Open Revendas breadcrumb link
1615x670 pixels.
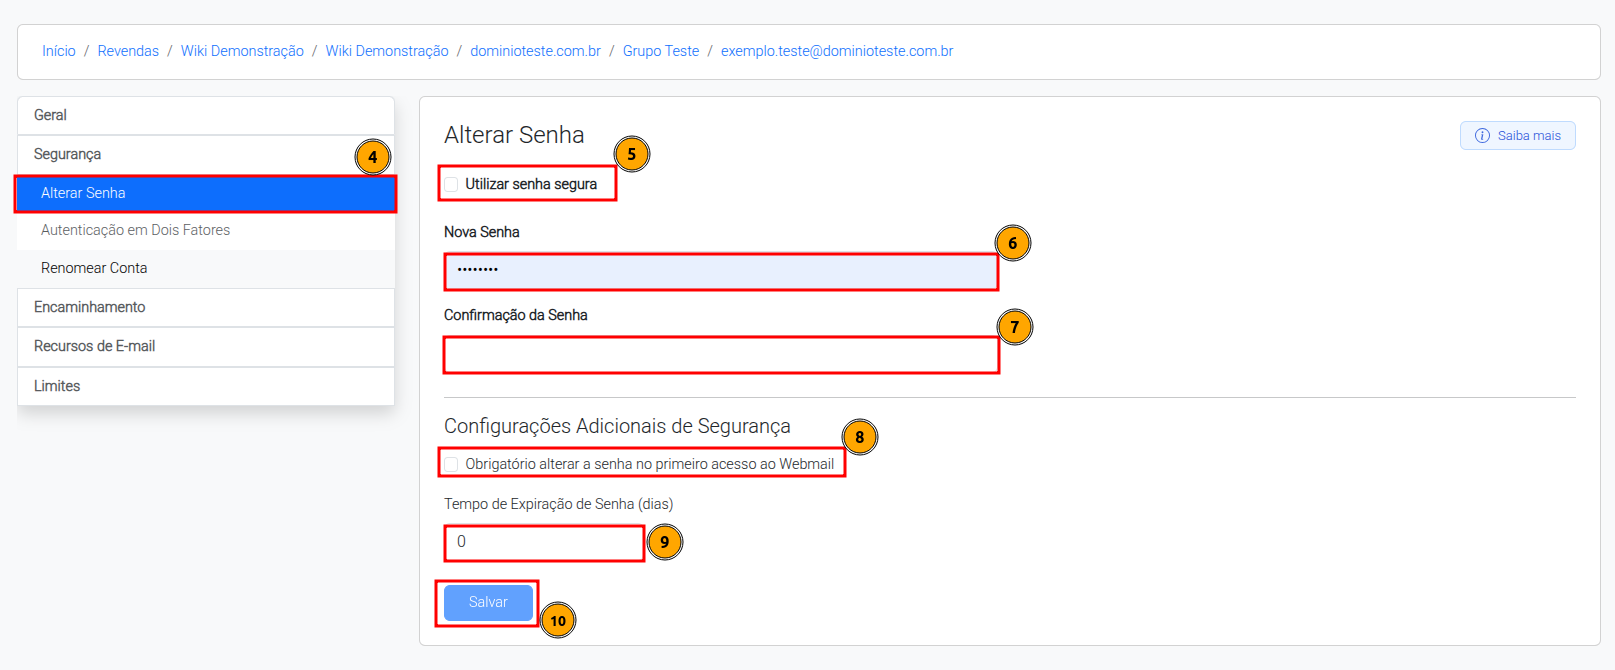pos(128,51)
